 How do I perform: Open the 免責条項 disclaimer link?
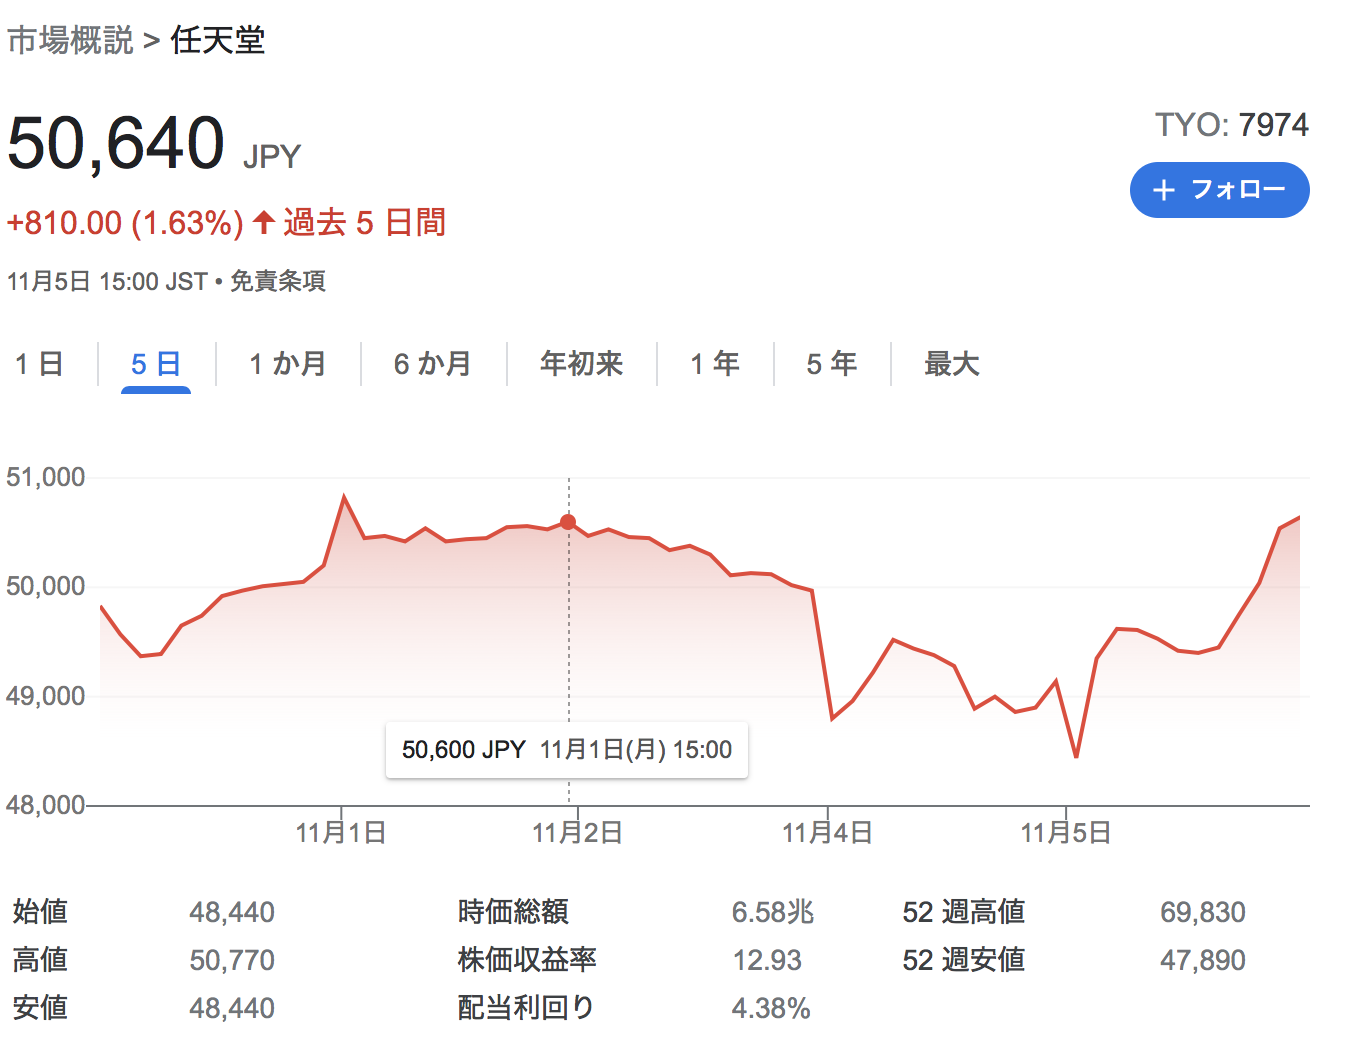pos(278,281)
